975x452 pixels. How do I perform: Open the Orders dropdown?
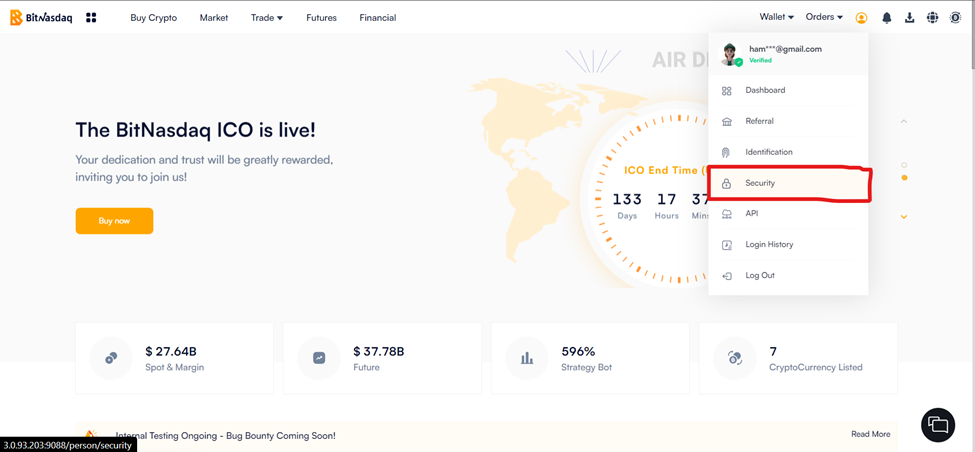click(824, 17)
